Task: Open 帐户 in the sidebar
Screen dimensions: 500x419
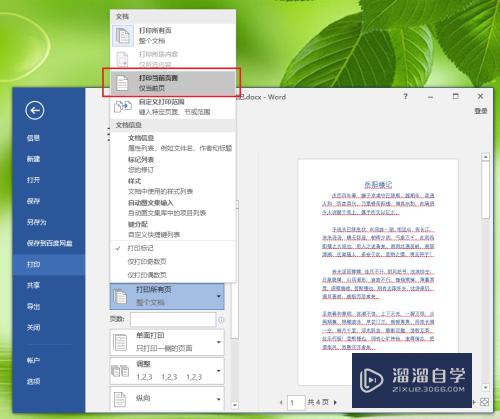Action: 33,360
